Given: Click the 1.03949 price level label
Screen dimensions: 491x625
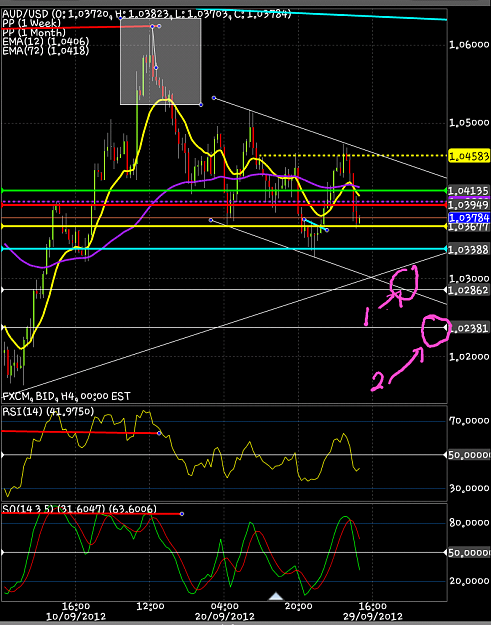Looking at the screenshot, I should click(469, 205).
